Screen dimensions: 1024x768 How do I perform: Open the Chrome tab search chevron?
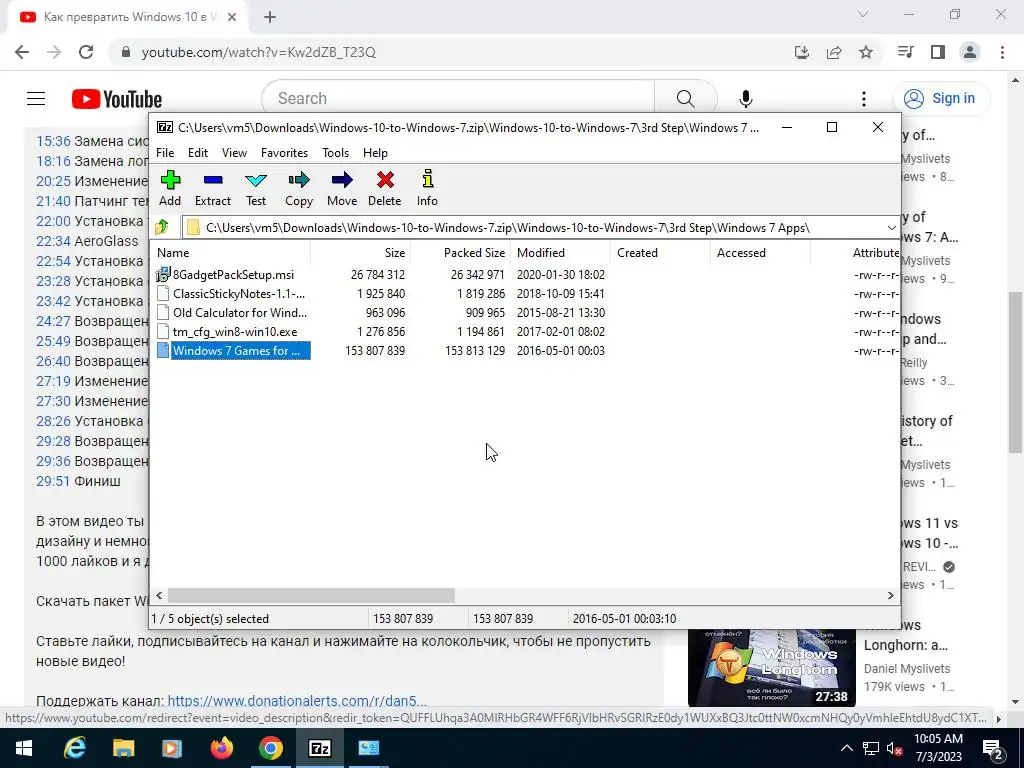point(863,14)
